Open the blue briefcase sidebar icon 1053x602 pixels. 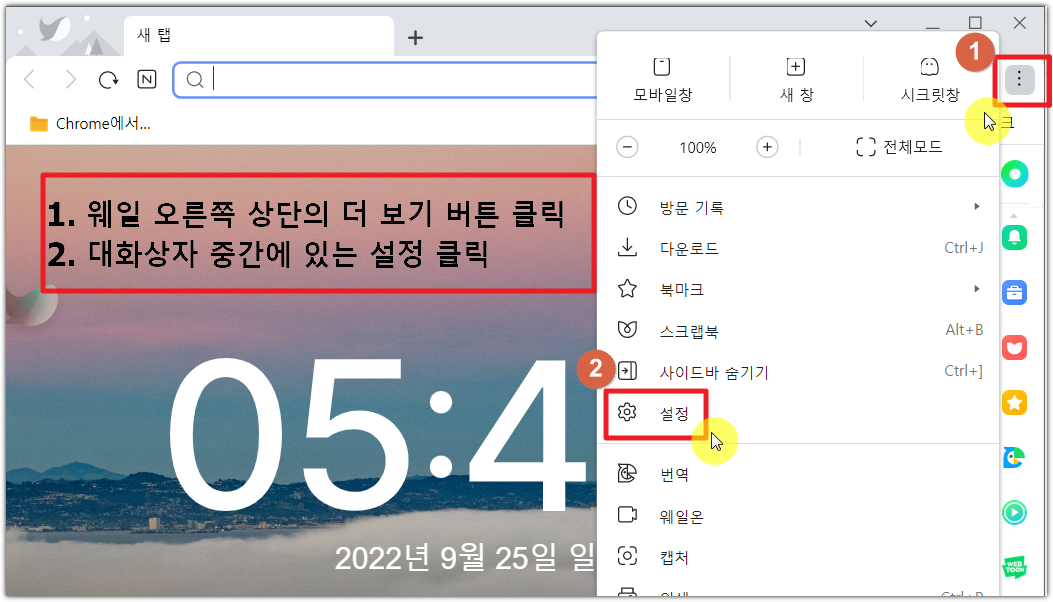tap(1015, 293)
